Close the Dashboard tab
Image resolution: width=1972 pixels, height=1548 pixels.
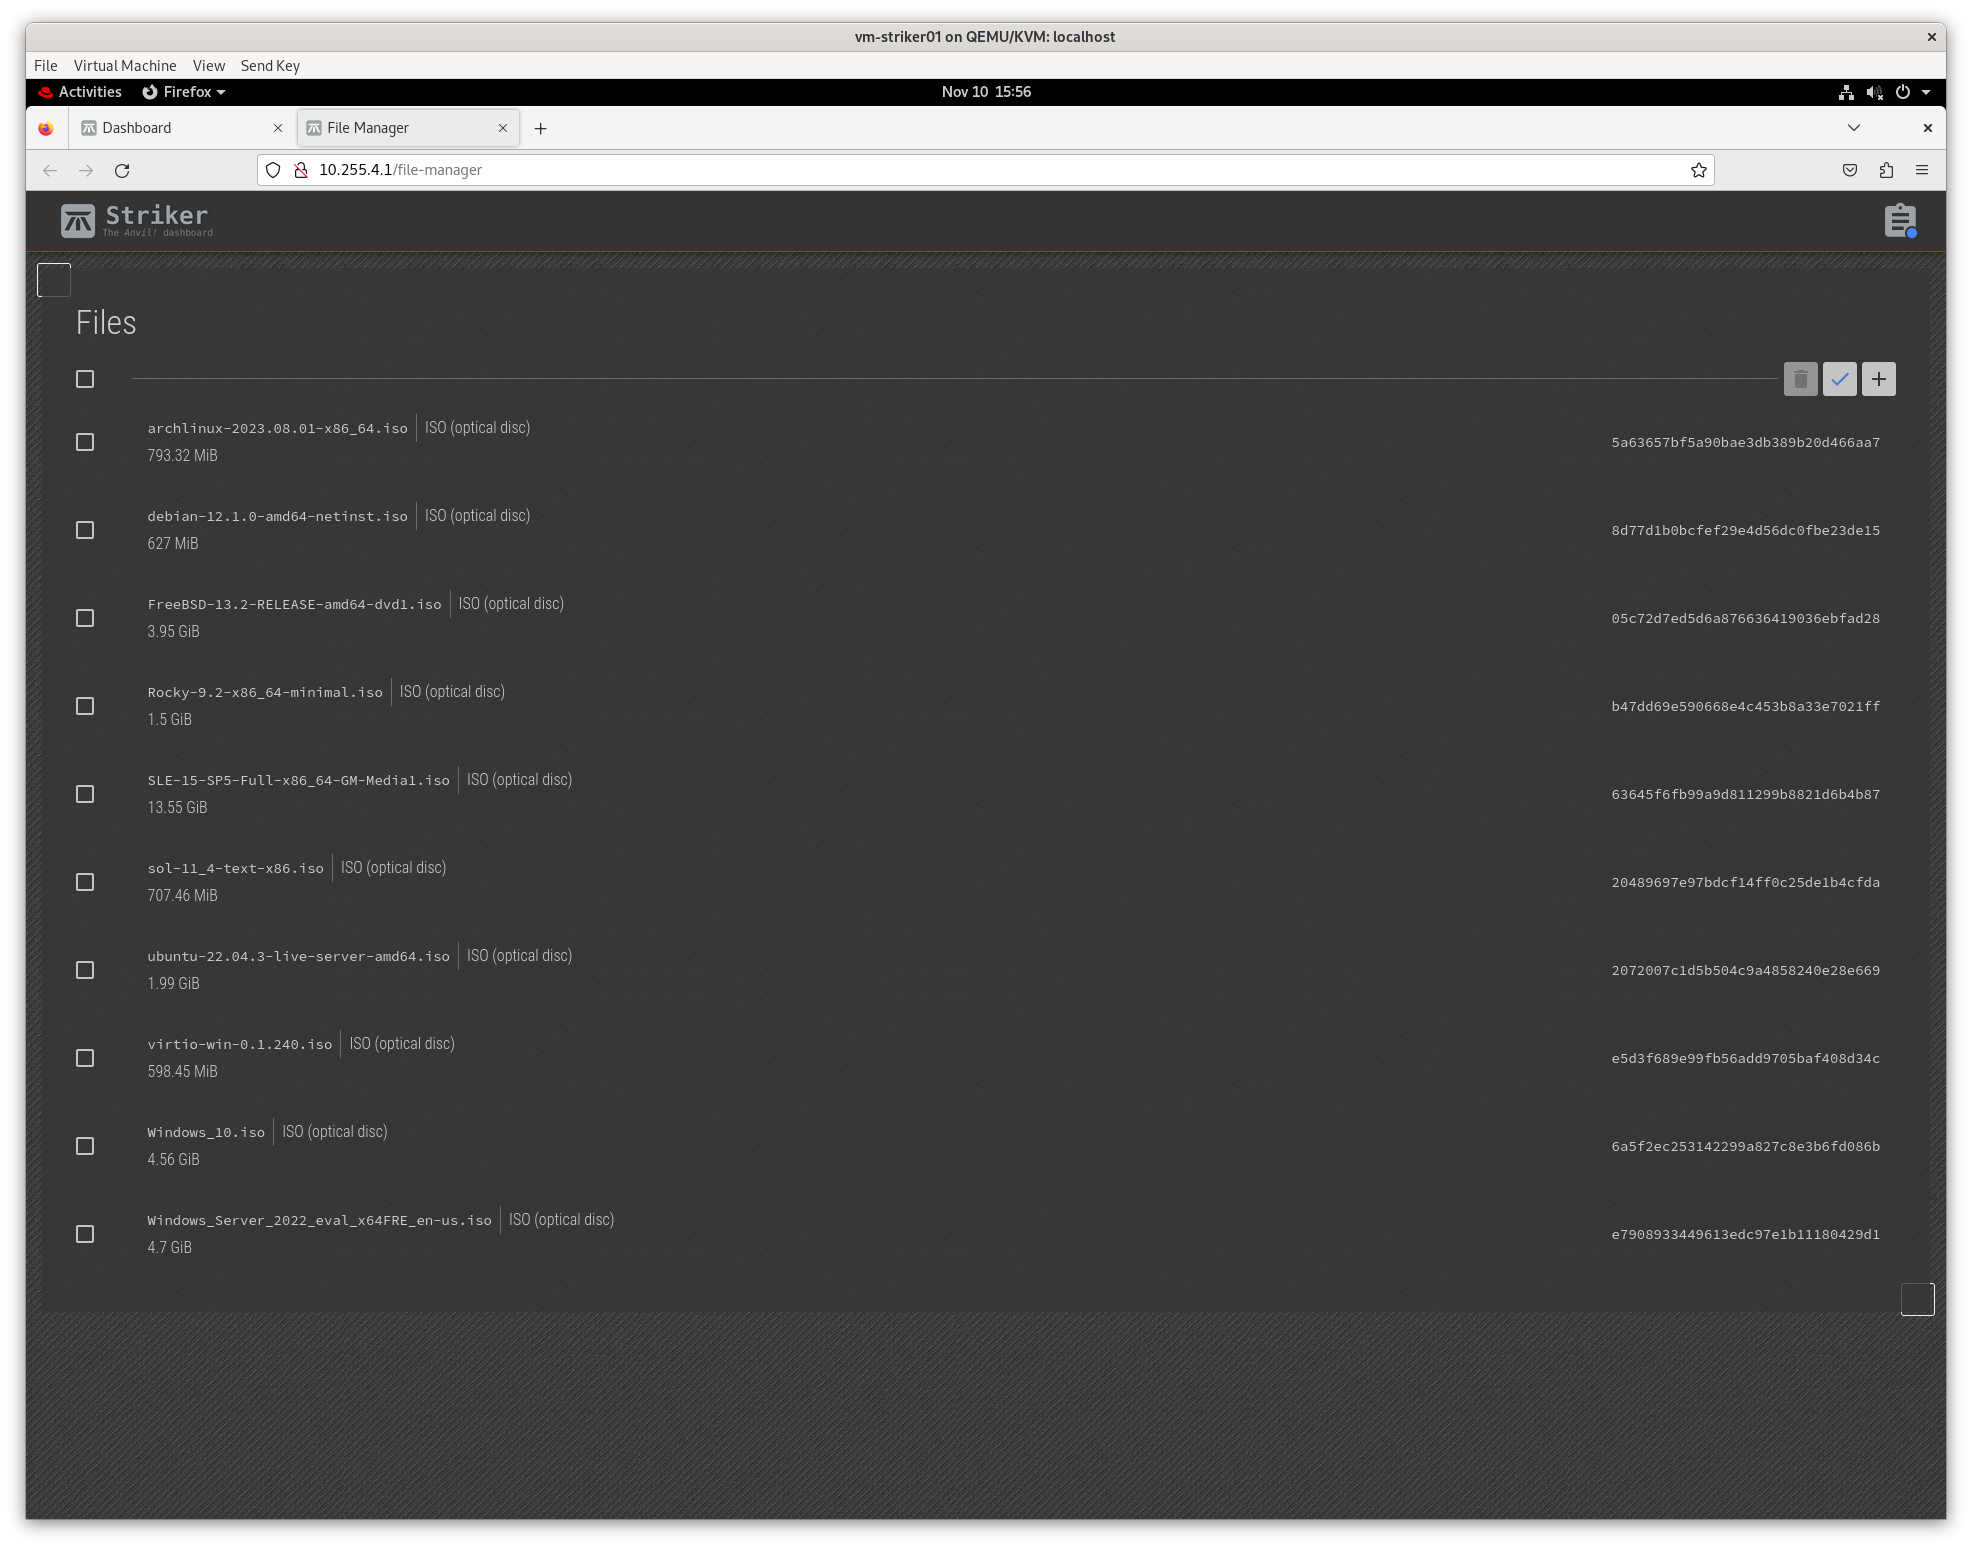[x=278, y=128]
